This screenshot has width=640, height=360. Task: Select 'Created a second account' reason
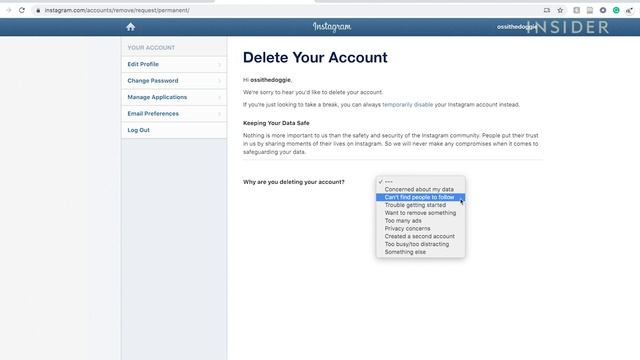[420, 236]
